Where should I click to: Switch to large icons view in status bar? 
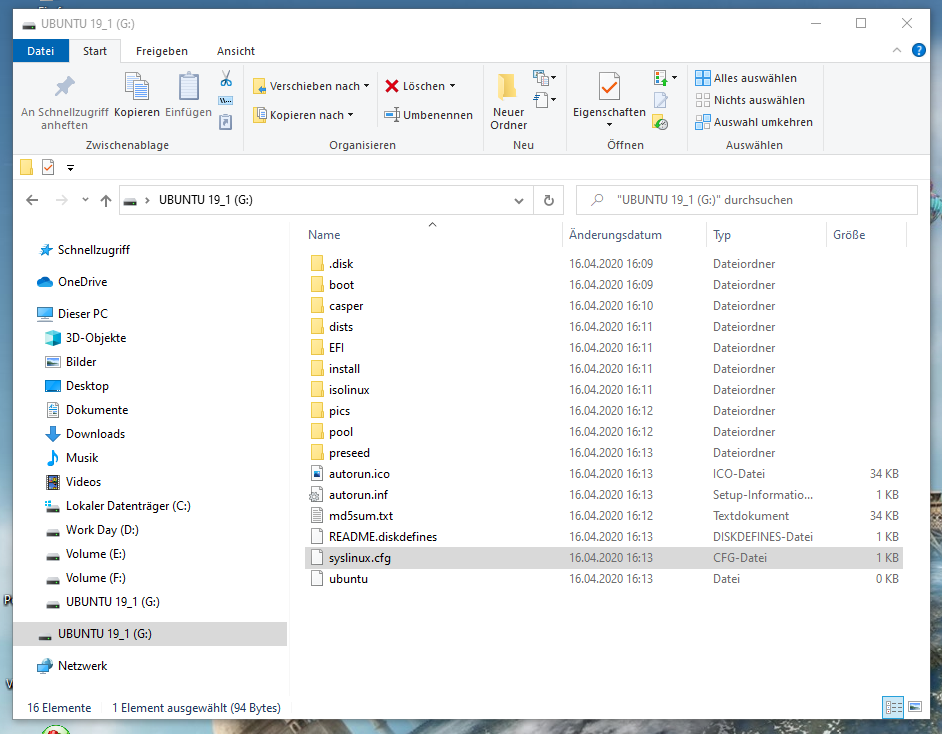point(915,707)
